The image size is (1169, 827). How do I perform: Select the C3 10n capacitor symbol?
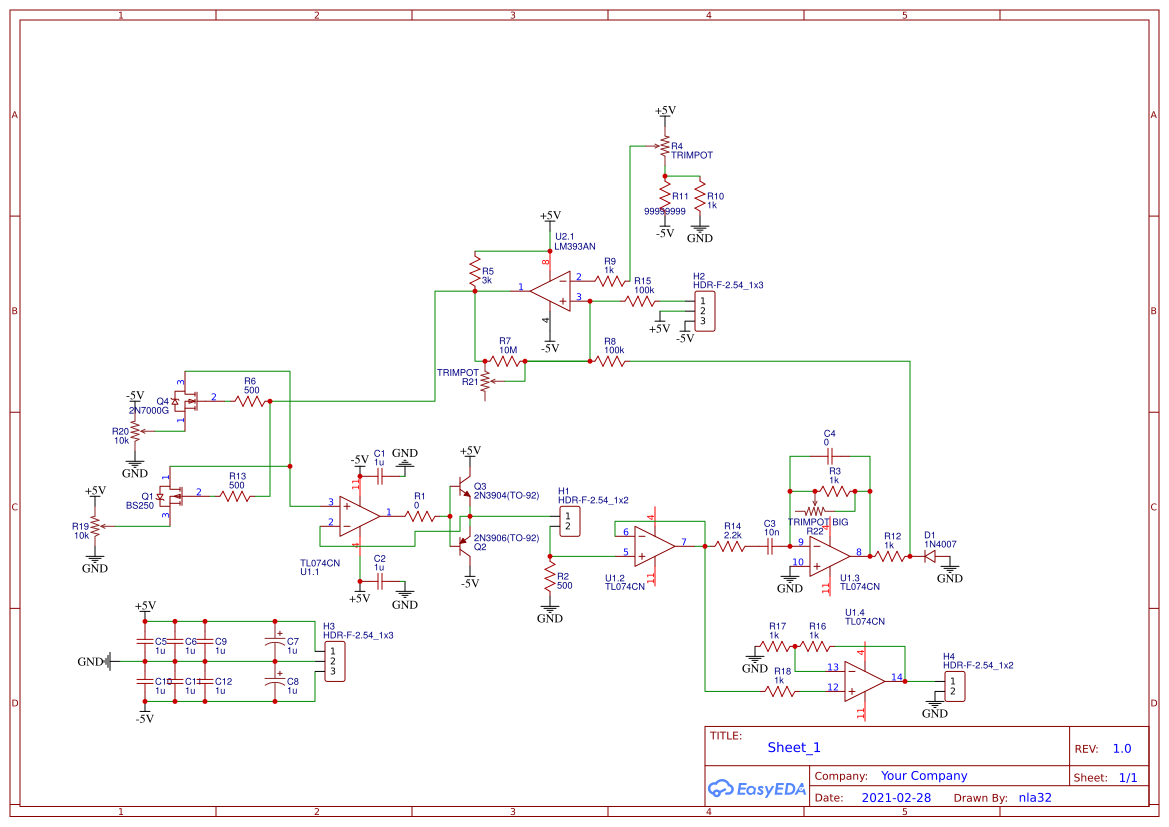[771, 547]
